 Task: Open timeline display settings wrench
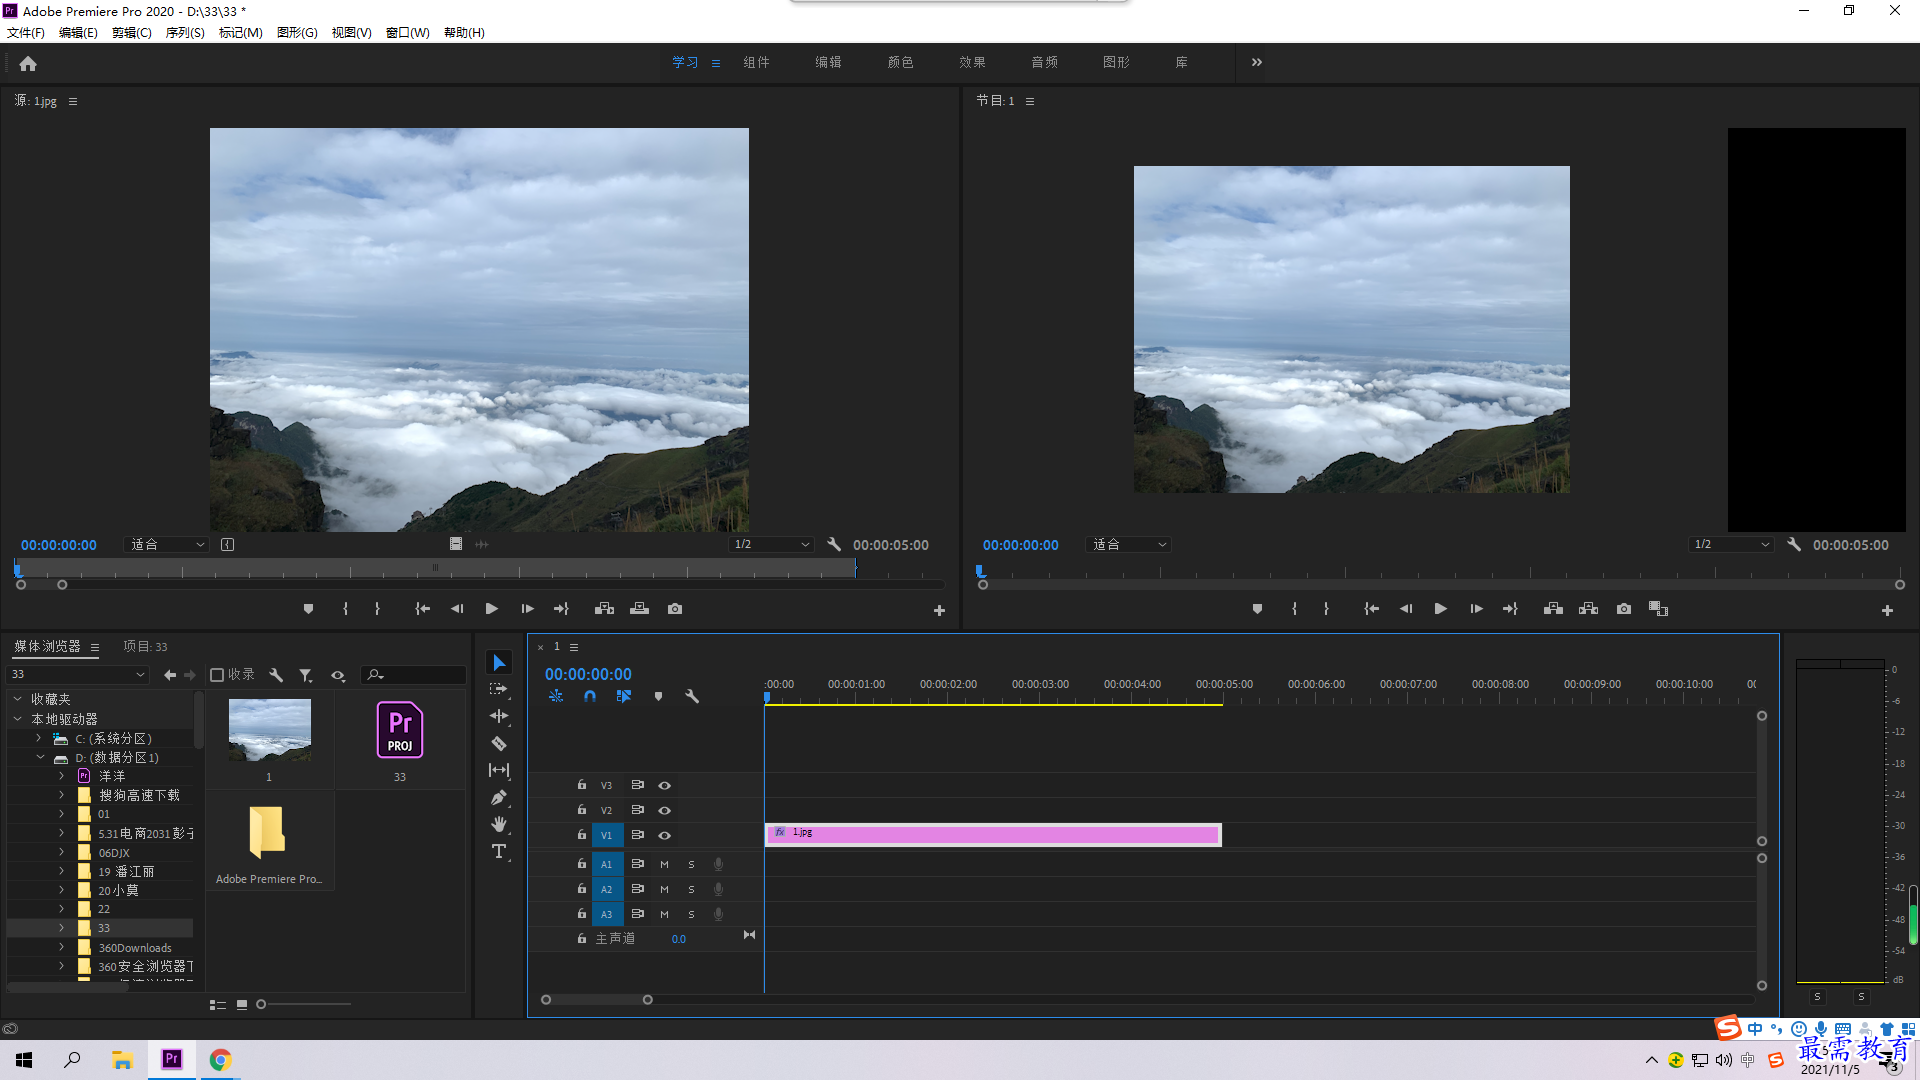click(x=692, y=696)
